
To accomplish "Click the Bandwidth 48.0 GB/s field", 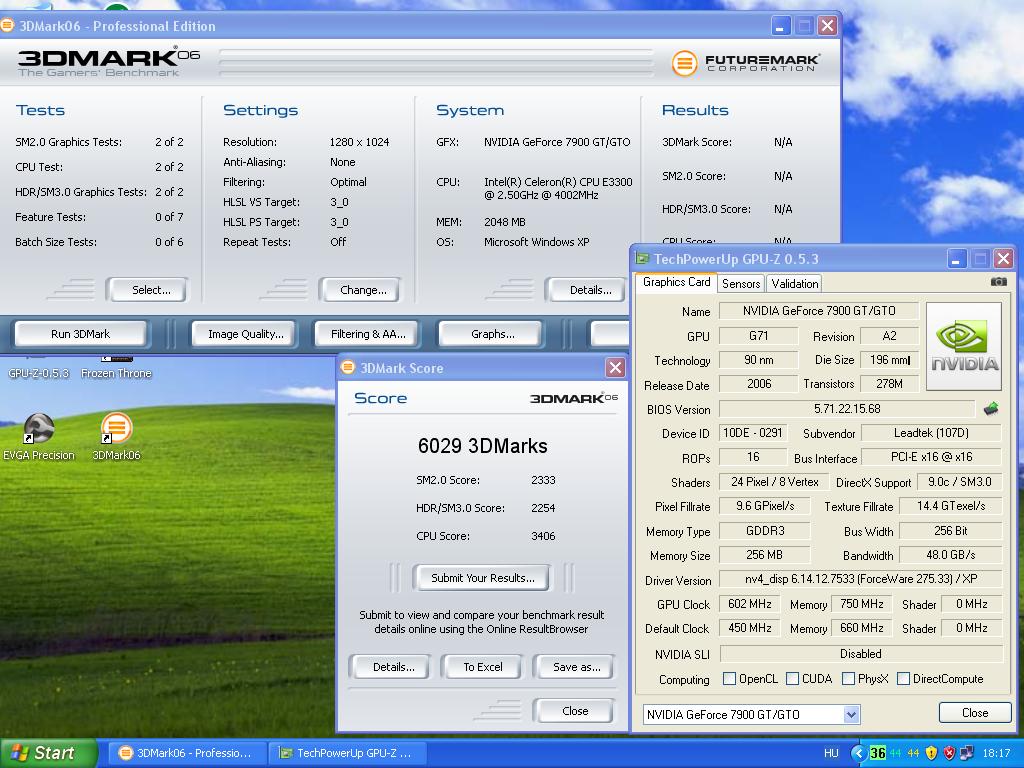I will [x=950, y=555].
